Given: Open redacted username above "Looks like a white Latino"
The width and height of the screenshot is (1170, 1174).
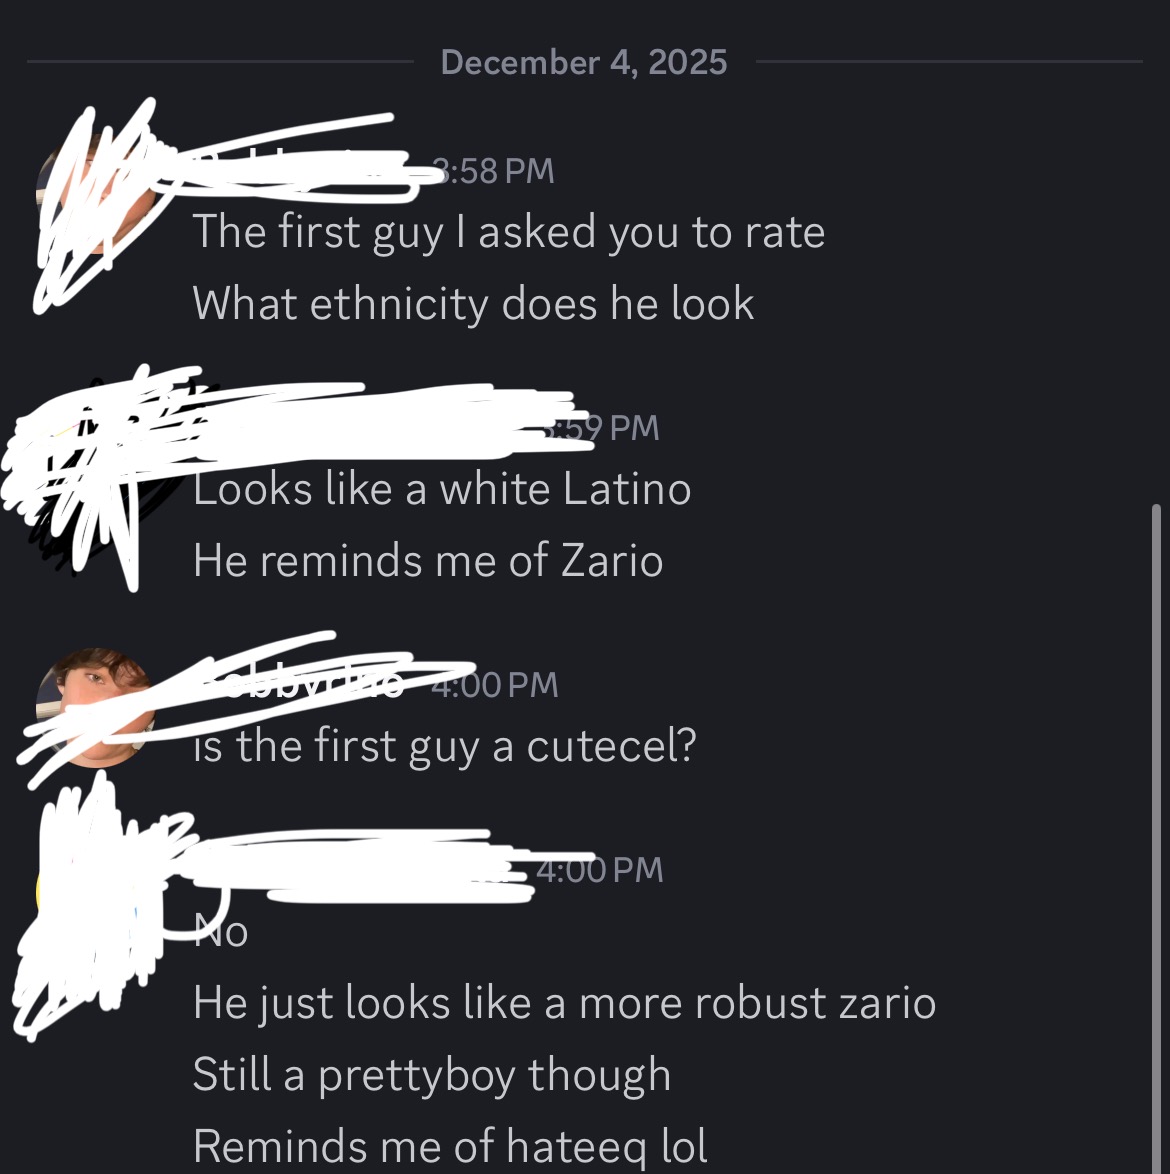Looking at the screenshot, I should [x=370, y=428].
